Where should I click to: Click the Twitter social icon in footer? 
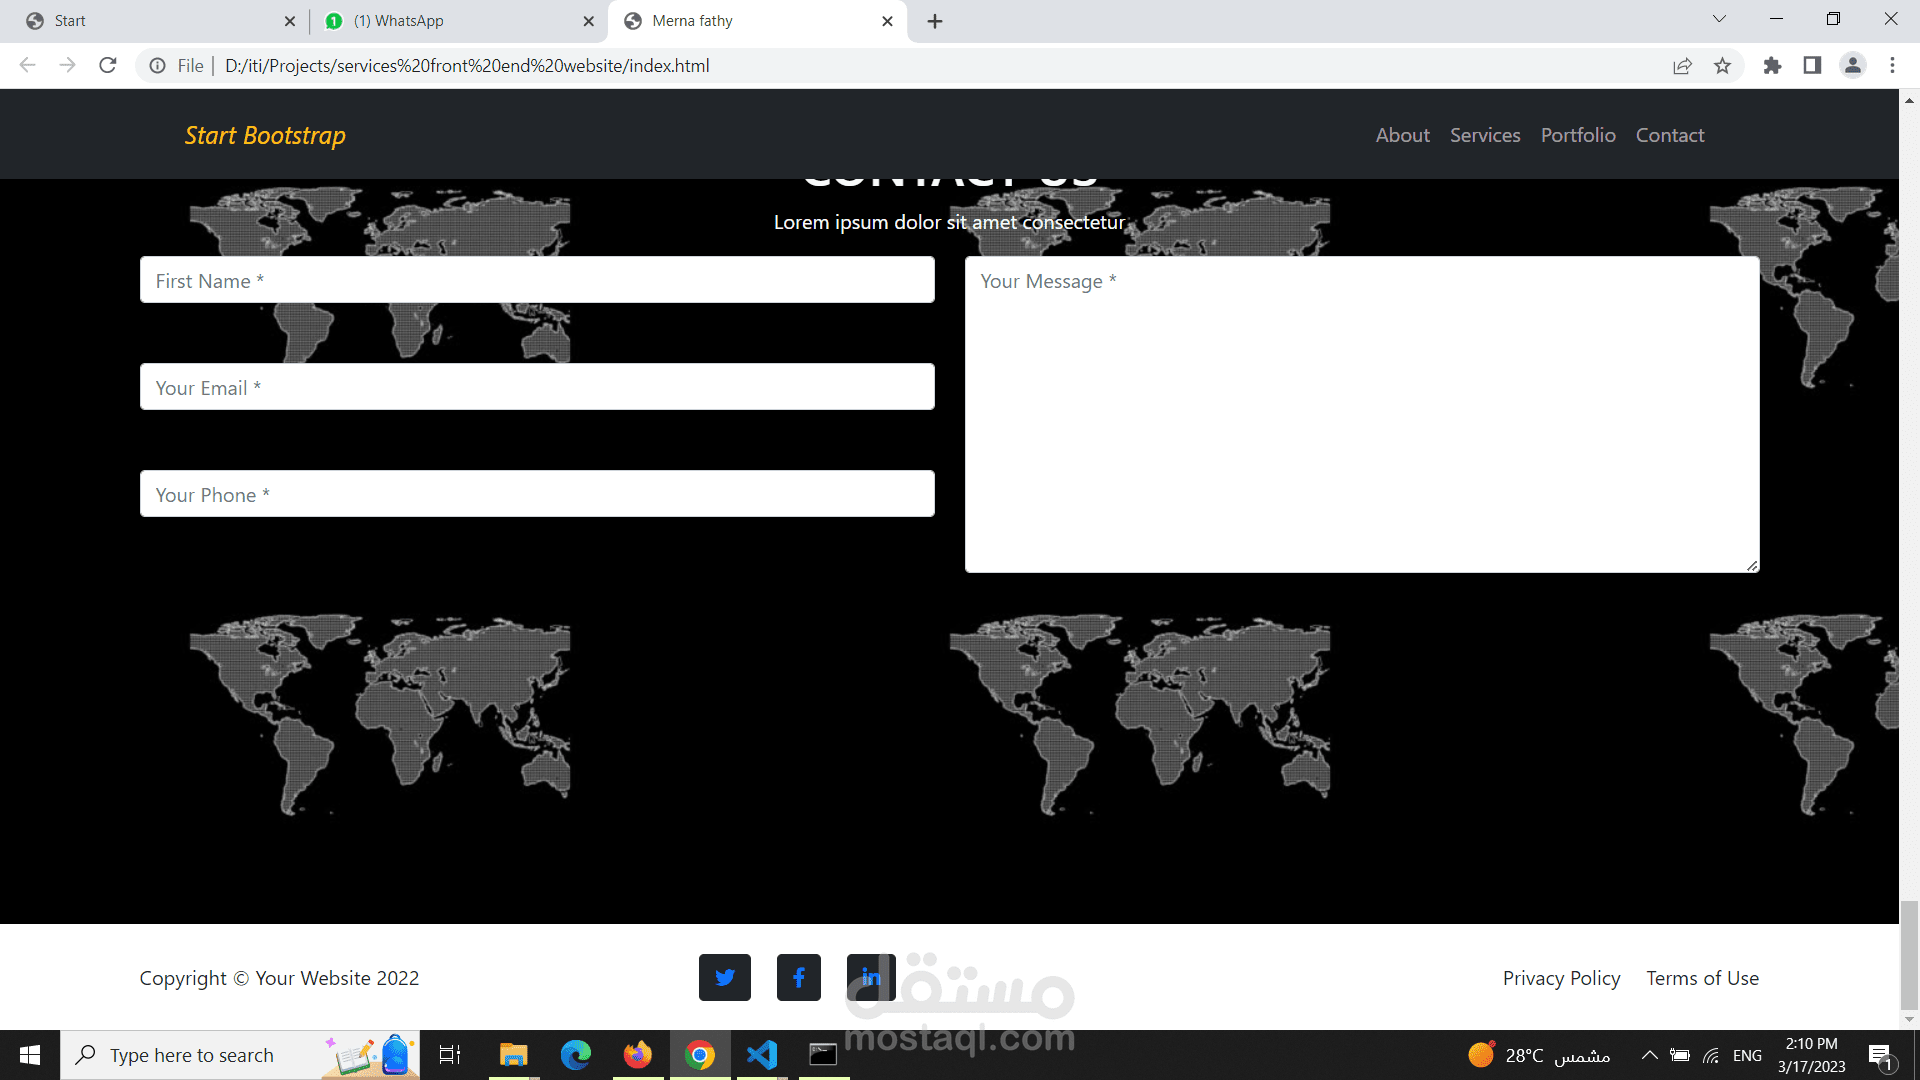[x=724, y=977]
